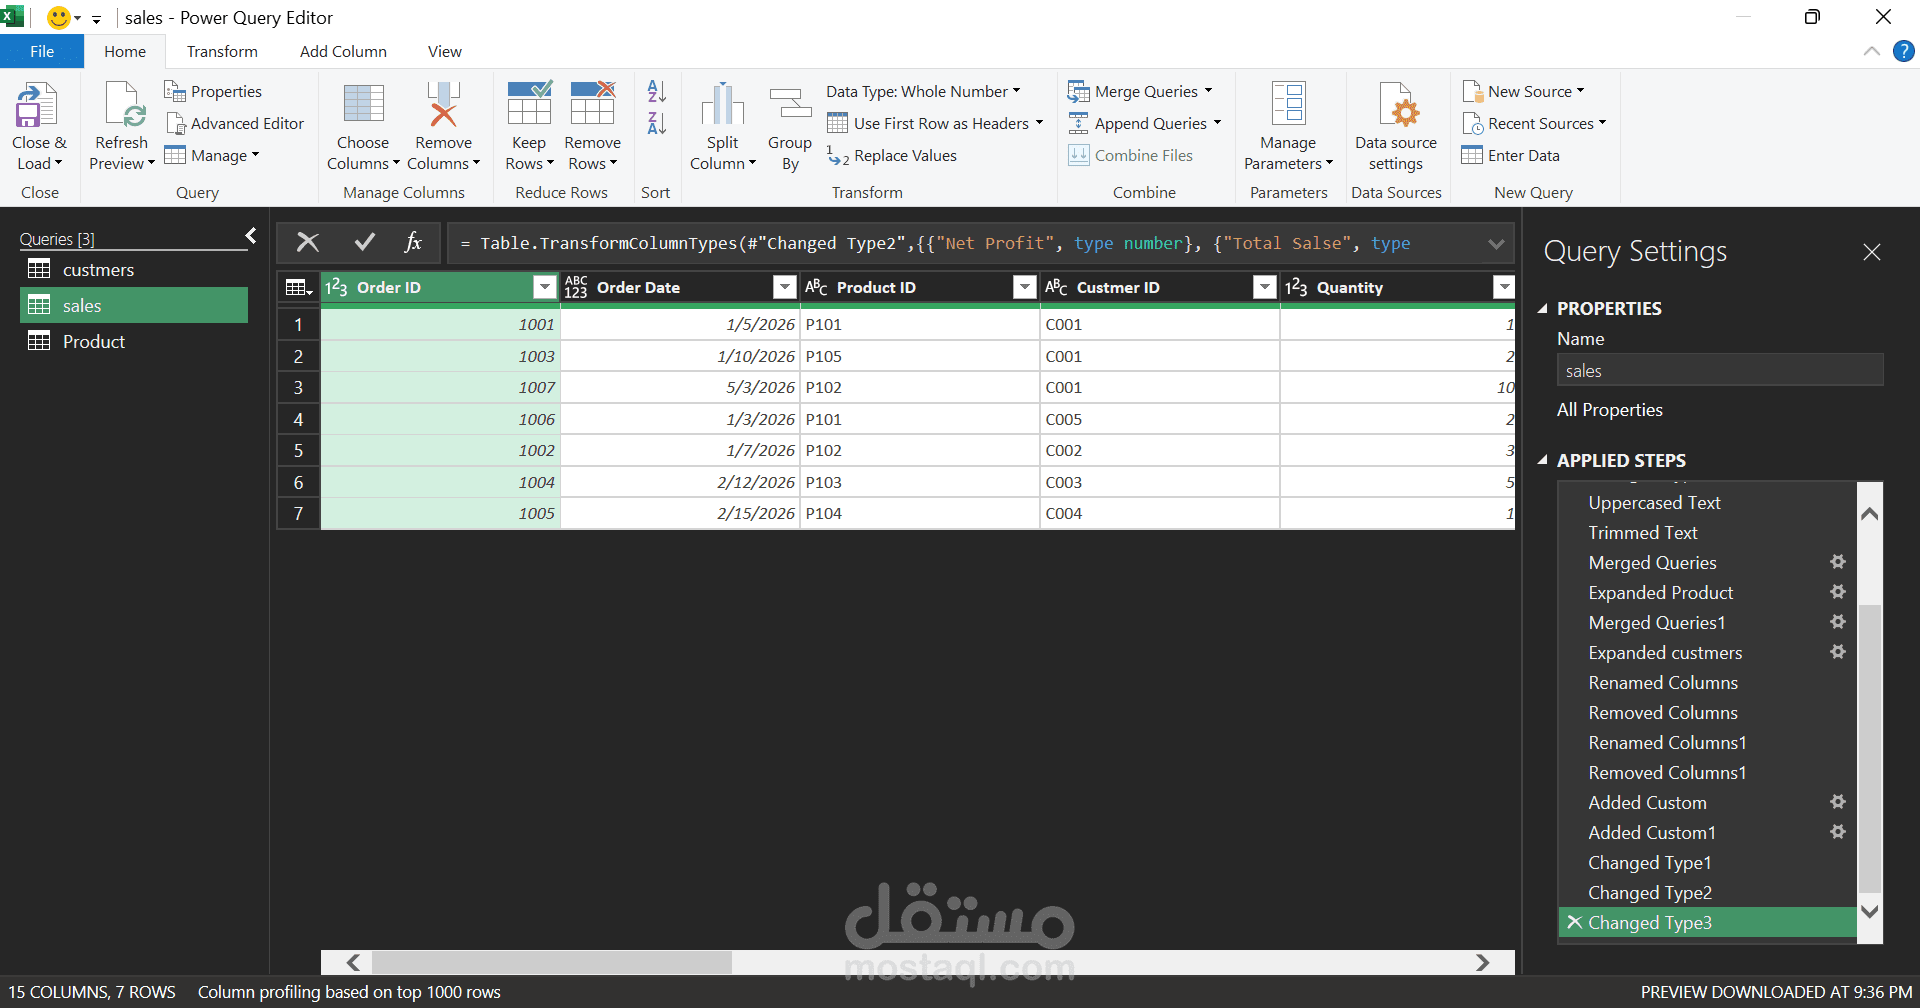The image size is (1920, 1008).
Task: Open settings gear for Expanded Product step
Action: pos(1838,592)
